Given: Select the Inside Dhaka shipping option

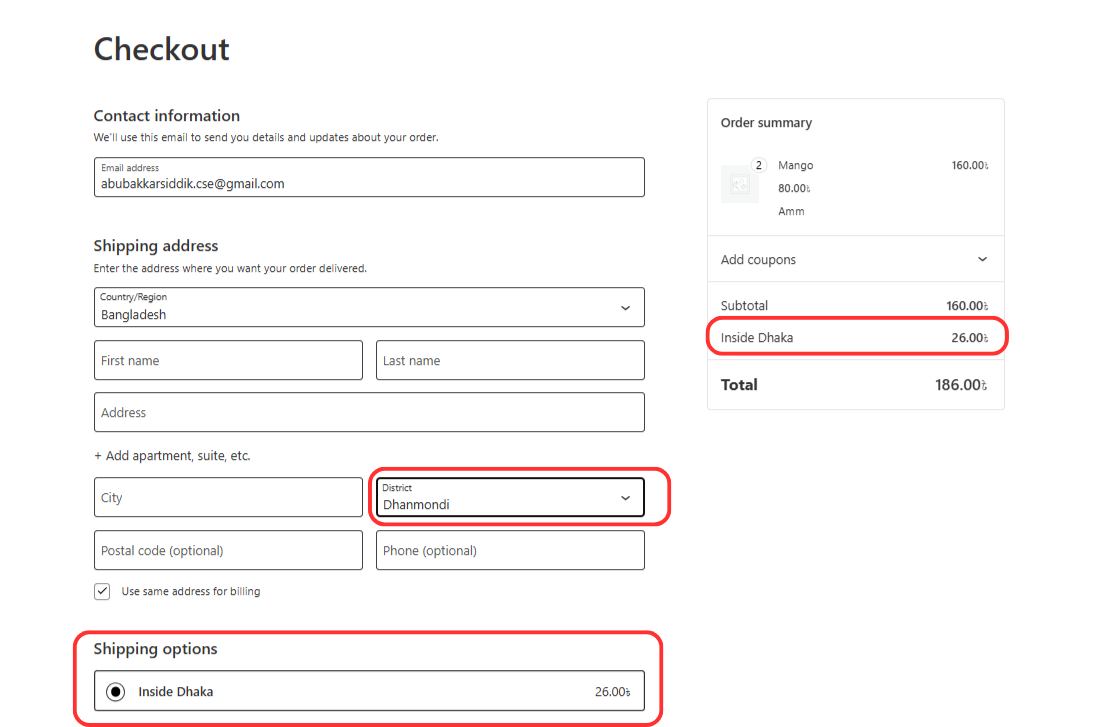Looking at the screenshot, I should pos(370,690).
